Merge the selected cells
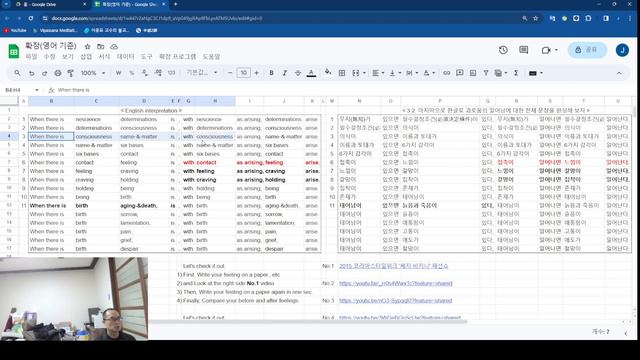The image size is (640, 360). click(x=356, y=73)
